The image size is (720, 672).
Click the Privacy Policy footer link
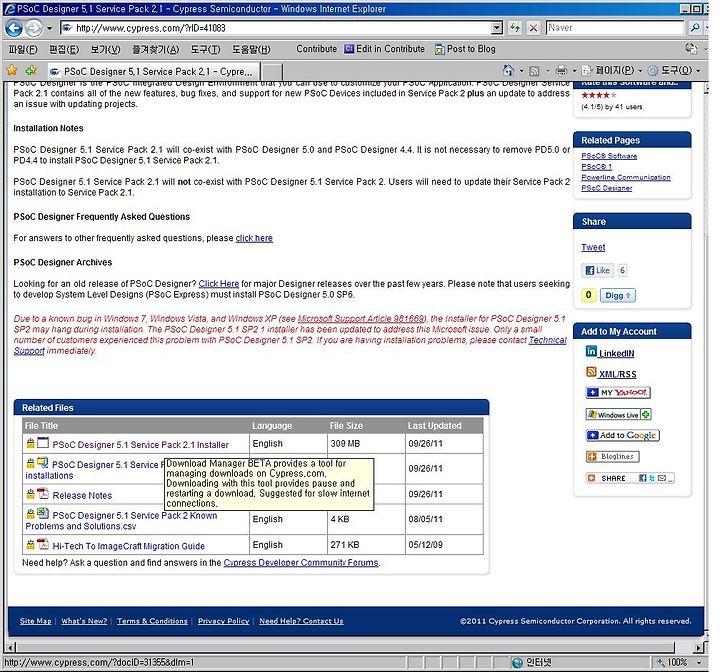coord(224,621)
